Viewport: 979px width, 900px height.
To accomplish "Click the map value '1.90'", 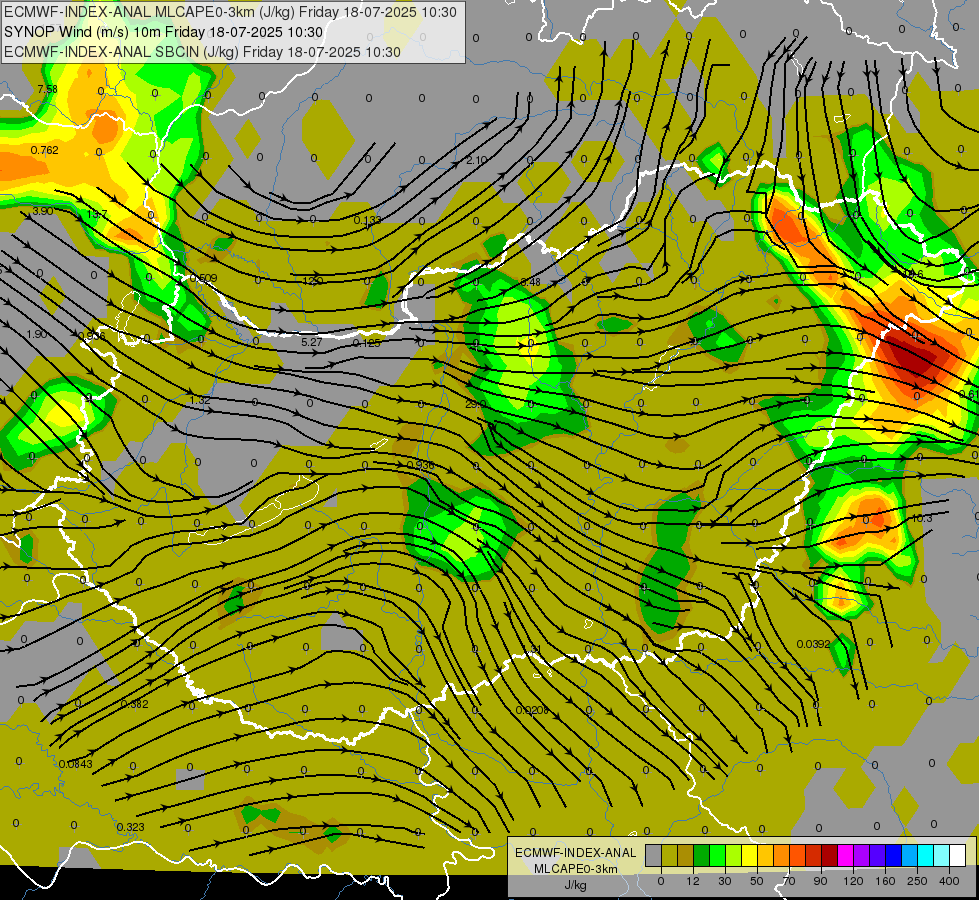I will pyautogui.click(x=37, y=334).
